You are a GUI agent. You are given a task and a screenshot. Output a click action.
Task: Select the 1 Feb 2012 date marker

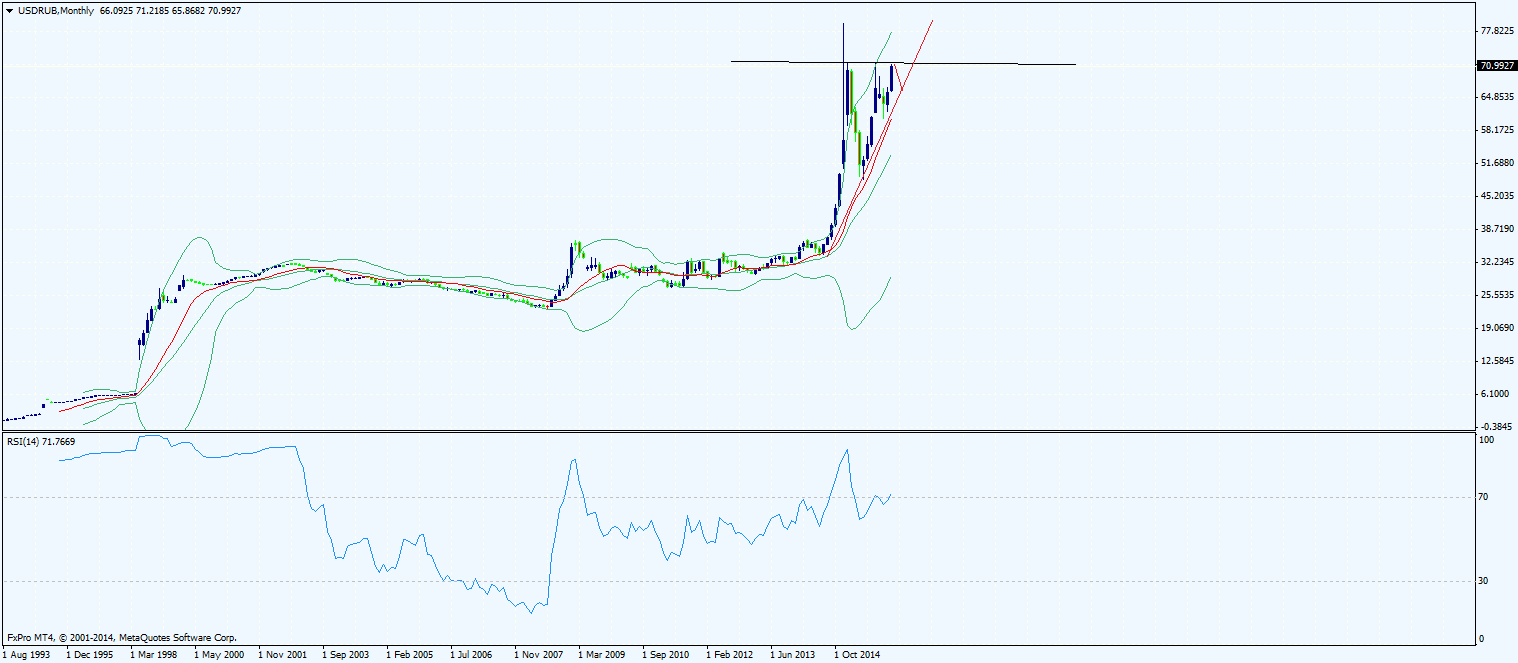point(730,655)
